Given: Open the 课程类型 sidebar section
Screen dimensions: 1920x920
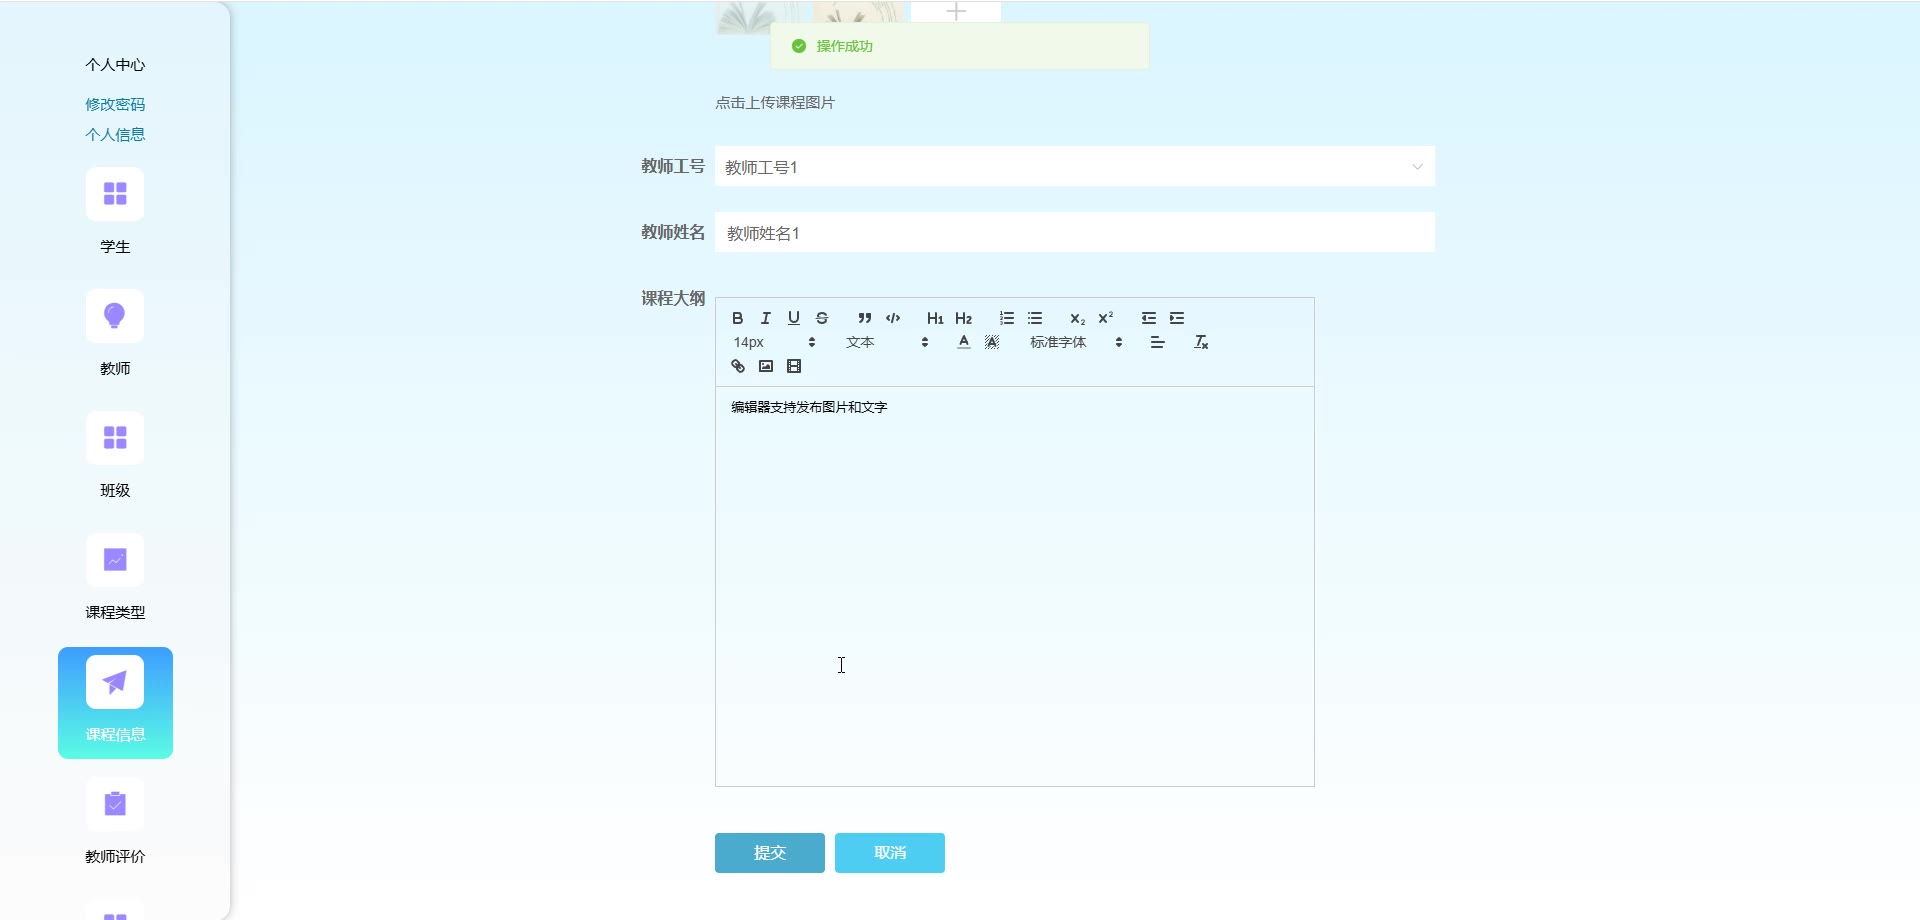Looking at the screenshot, I should point(115,579).
